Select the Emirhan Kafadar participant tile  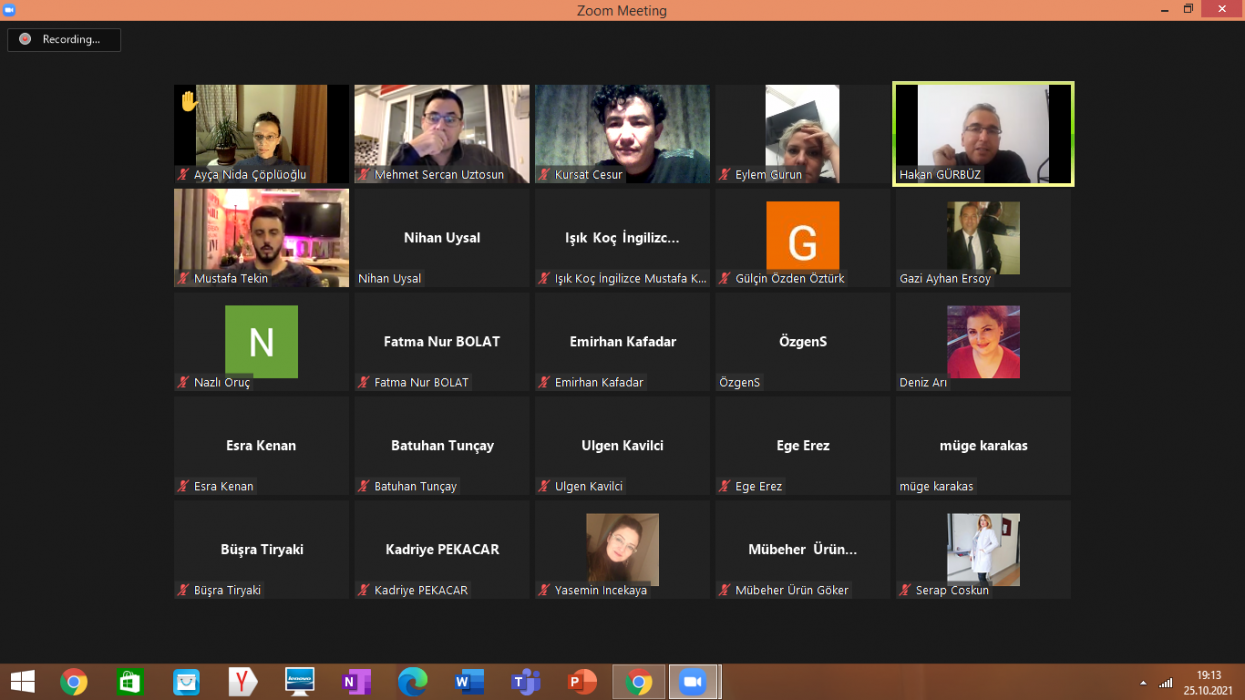[622, 342]
